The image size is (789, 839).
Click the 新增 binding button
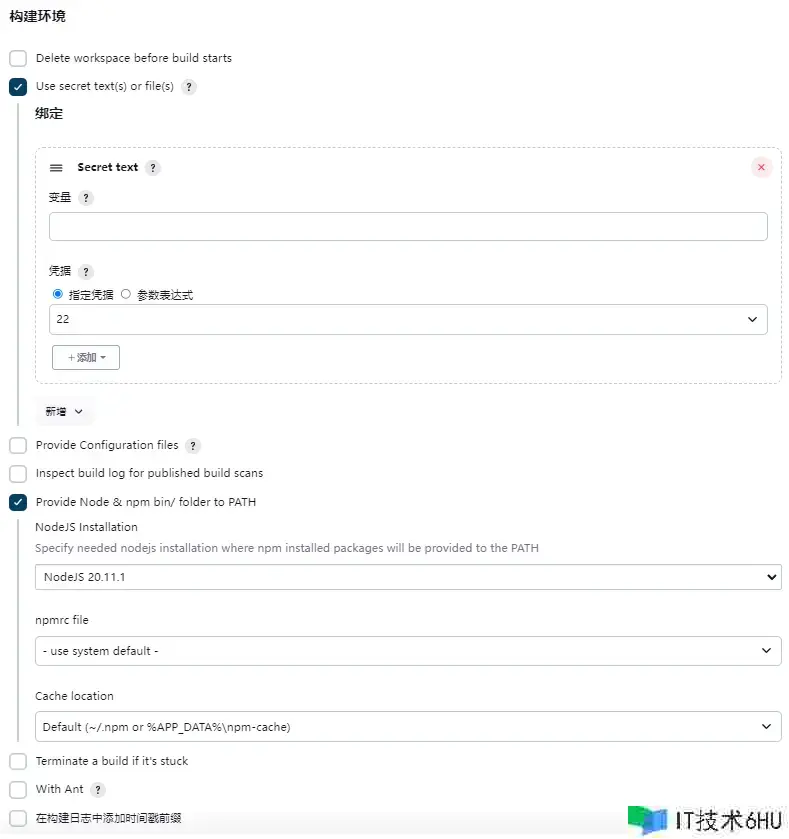point(64,412)
